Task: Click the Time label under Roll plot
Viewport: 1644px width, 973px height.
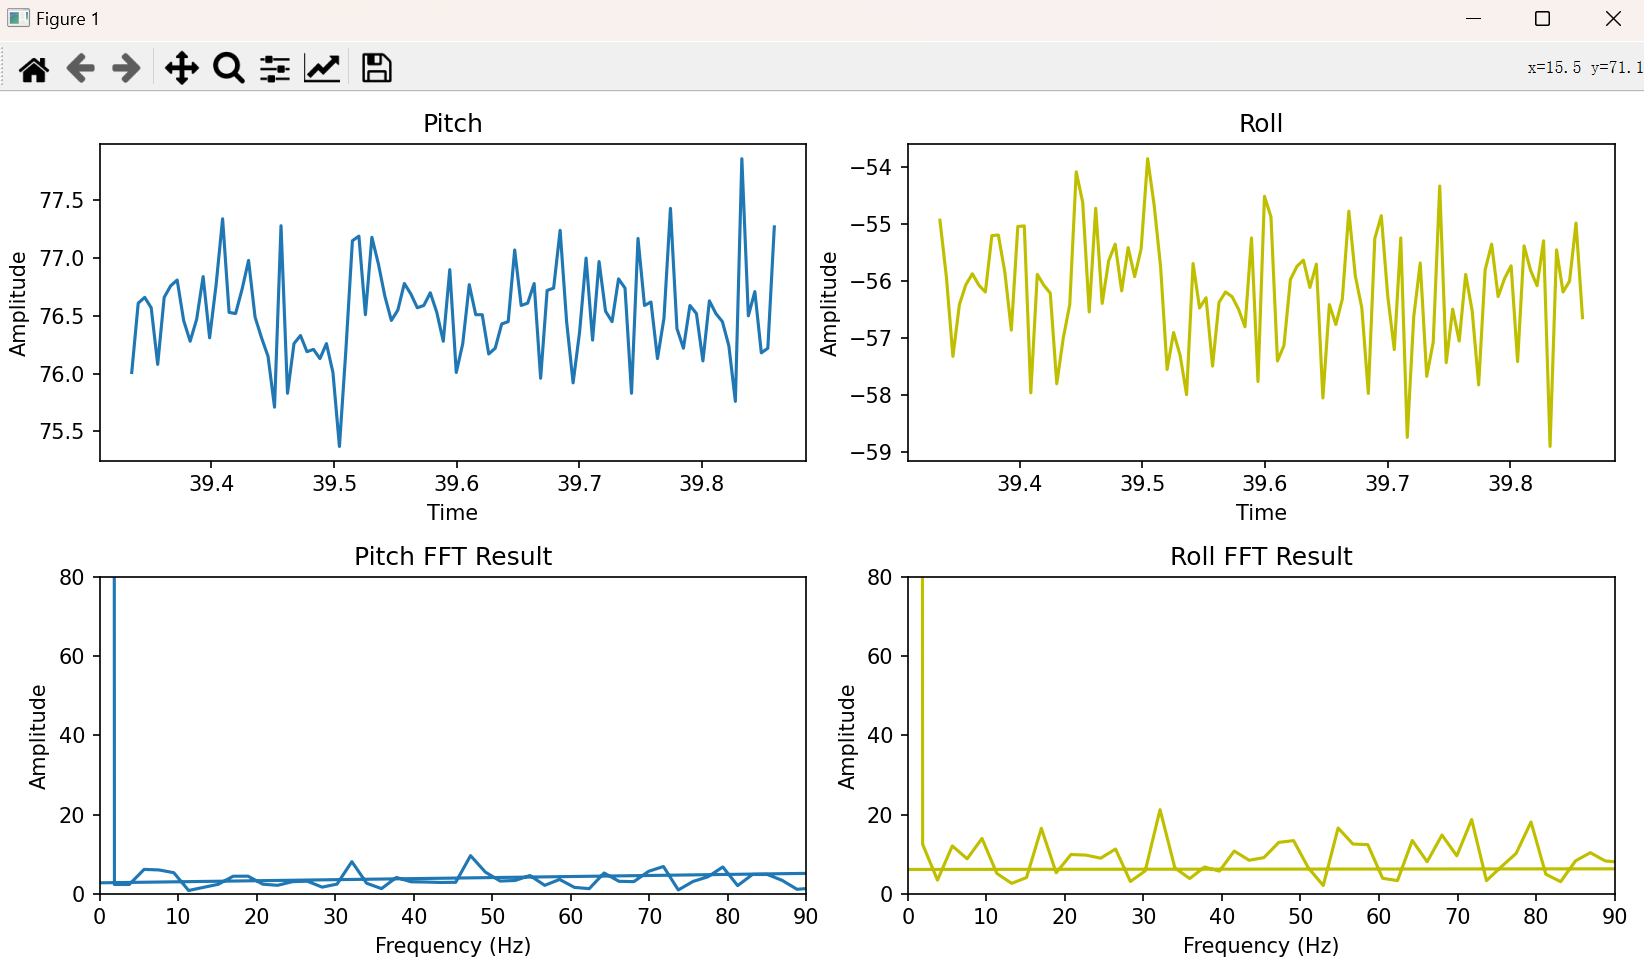Action: pyautogui.click(x=1261, y=512)
